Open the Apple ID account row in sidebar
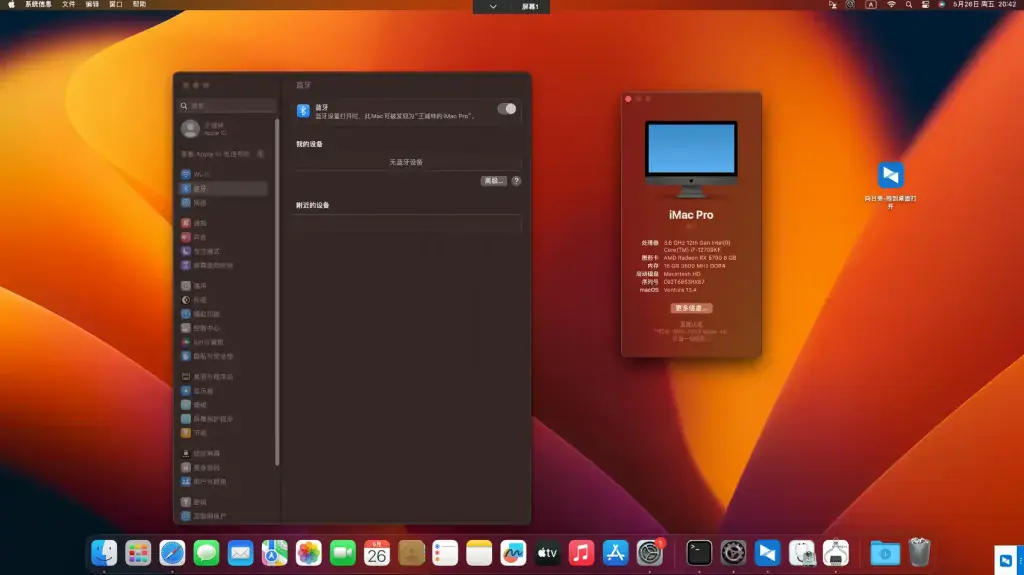 [226, 129]
